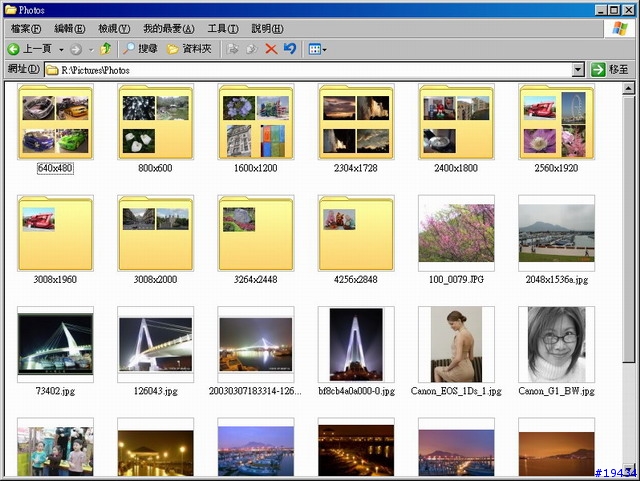Select the 3264x2448 folder thumbnail
The width and height of the screenshot is (640, 481).
tap(256, 233)
